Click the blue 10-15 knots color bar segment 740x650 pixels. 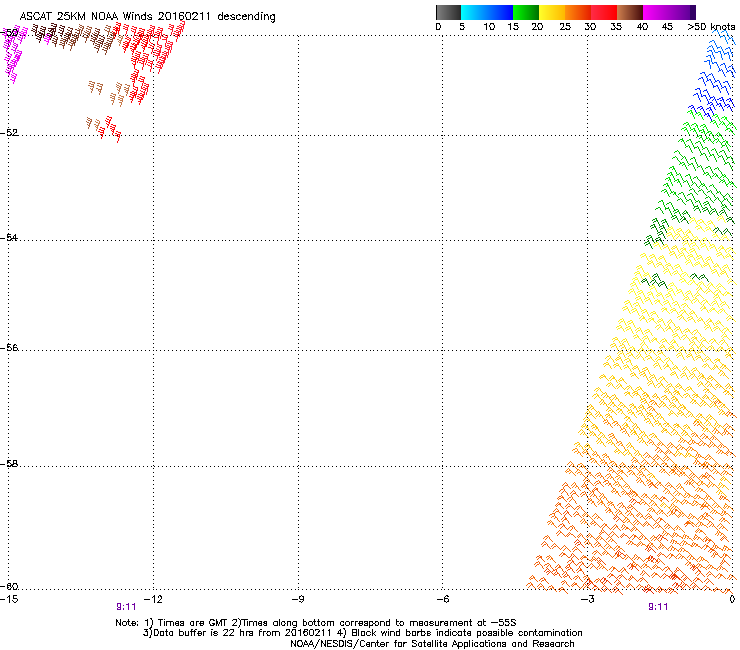(500, 12)
